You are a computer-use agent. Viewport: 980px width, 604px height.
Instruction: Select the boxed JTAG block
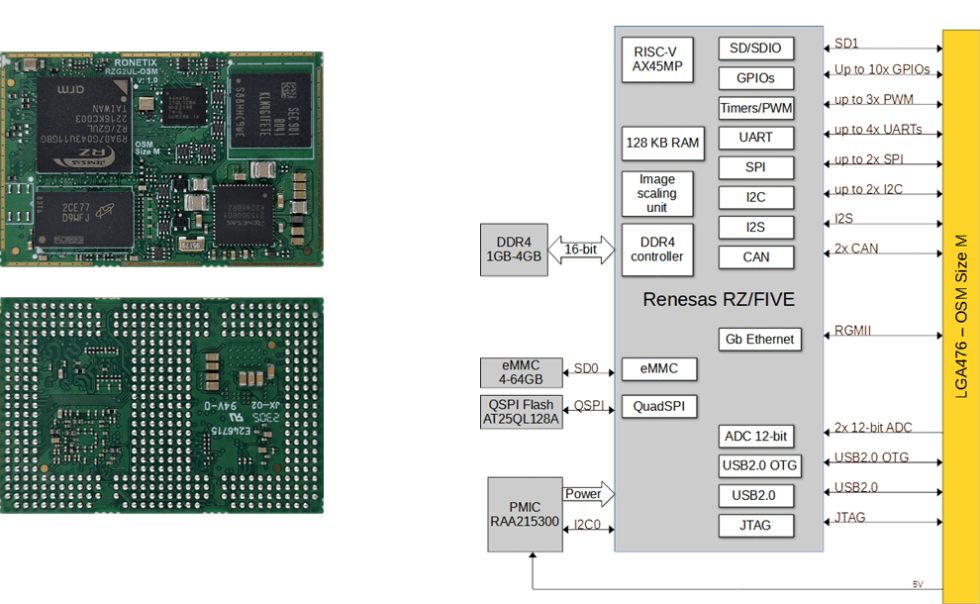coord(756,526)
